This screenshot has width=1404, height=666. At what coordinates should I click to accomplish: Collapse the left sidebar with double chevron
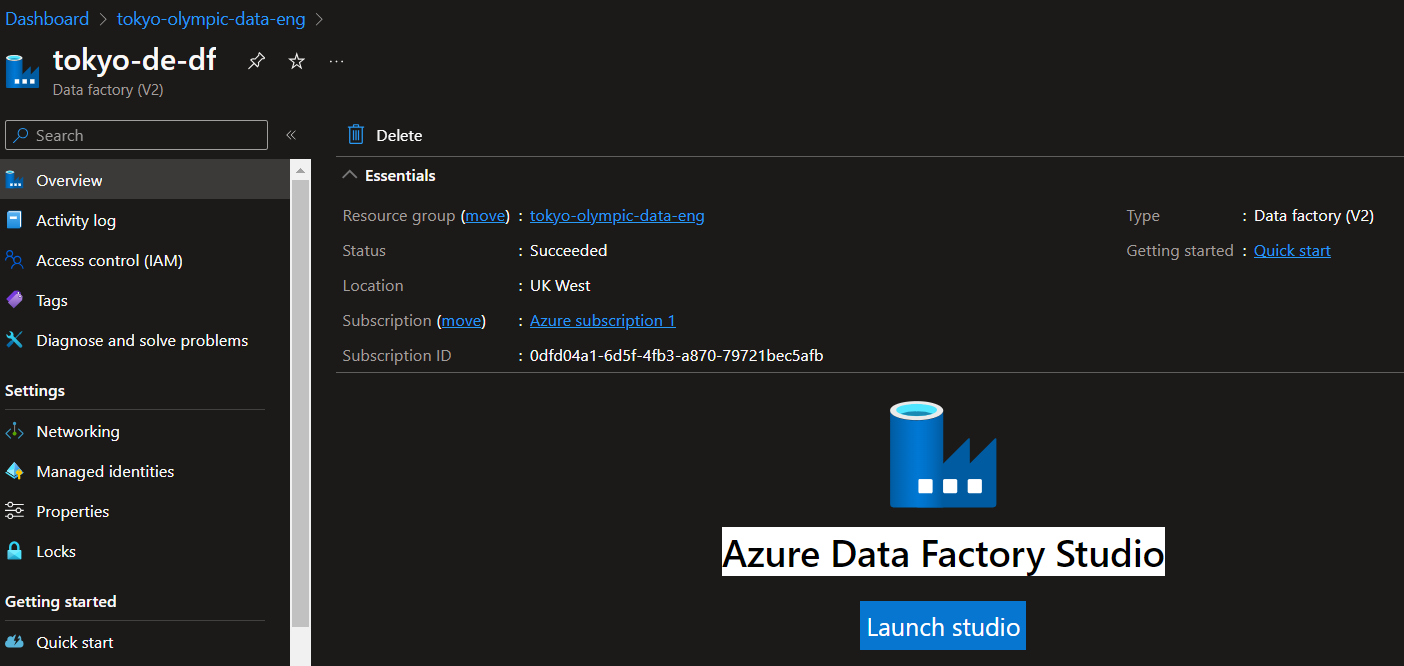pyautogui.click(x=291, y=135)
